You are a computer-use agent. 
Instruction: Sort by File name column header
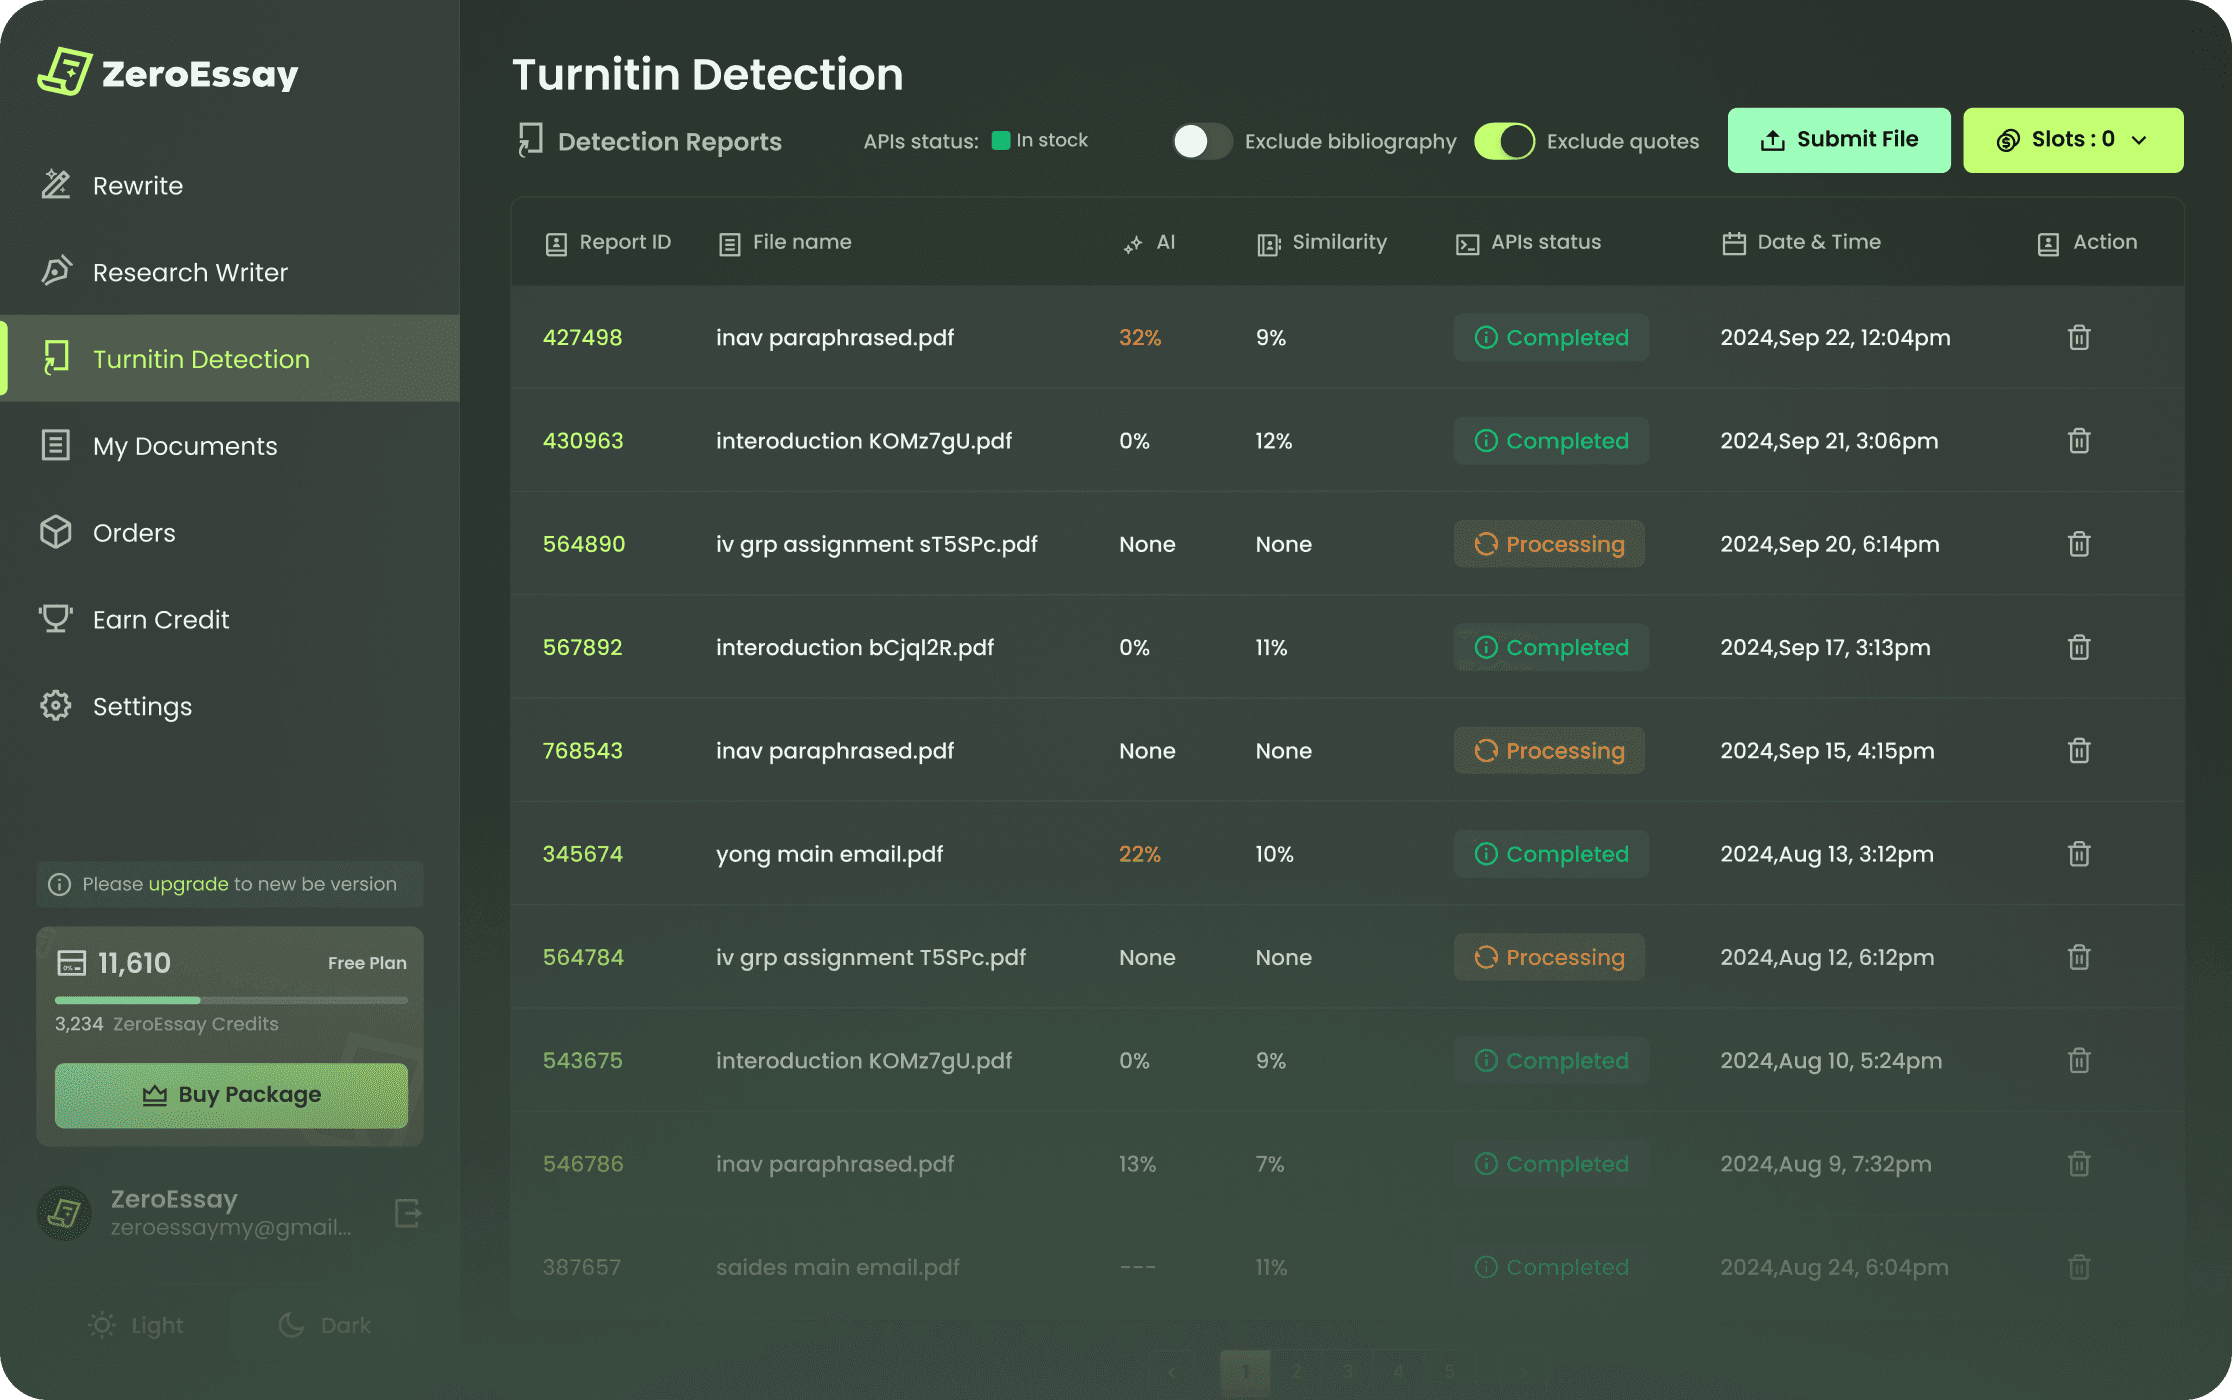tap(785, 243)
